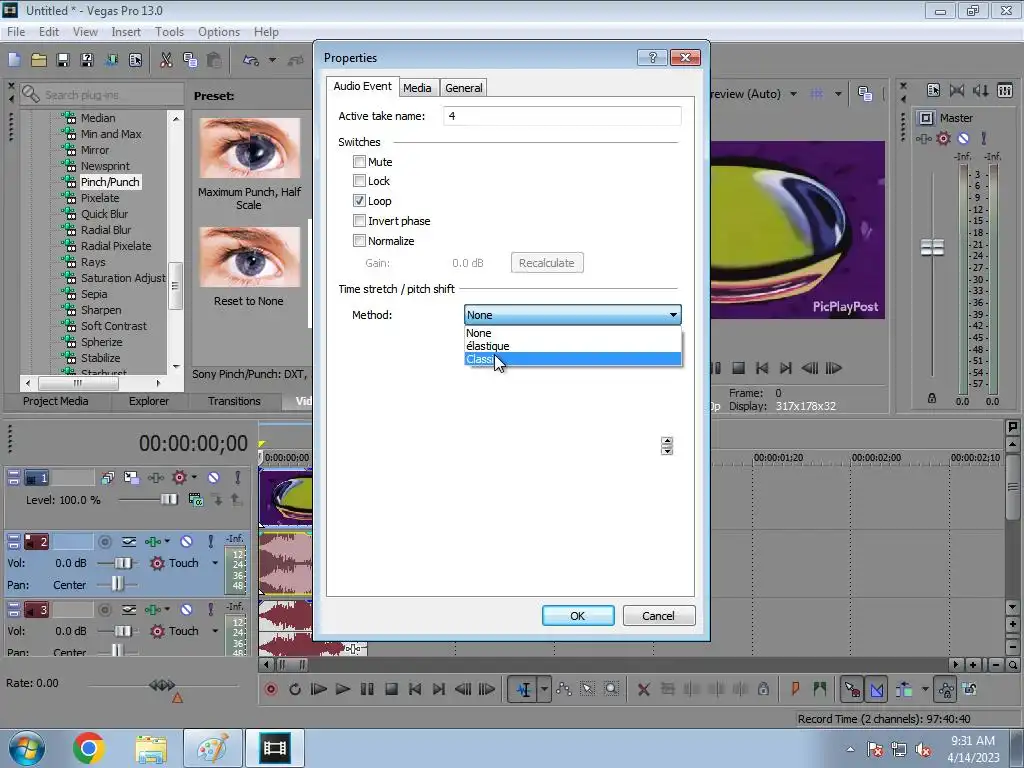The height and width of the screenshot is (768, 1024).
Task: Open Touch automation dropdown on track 3
Action: point(215,631)
